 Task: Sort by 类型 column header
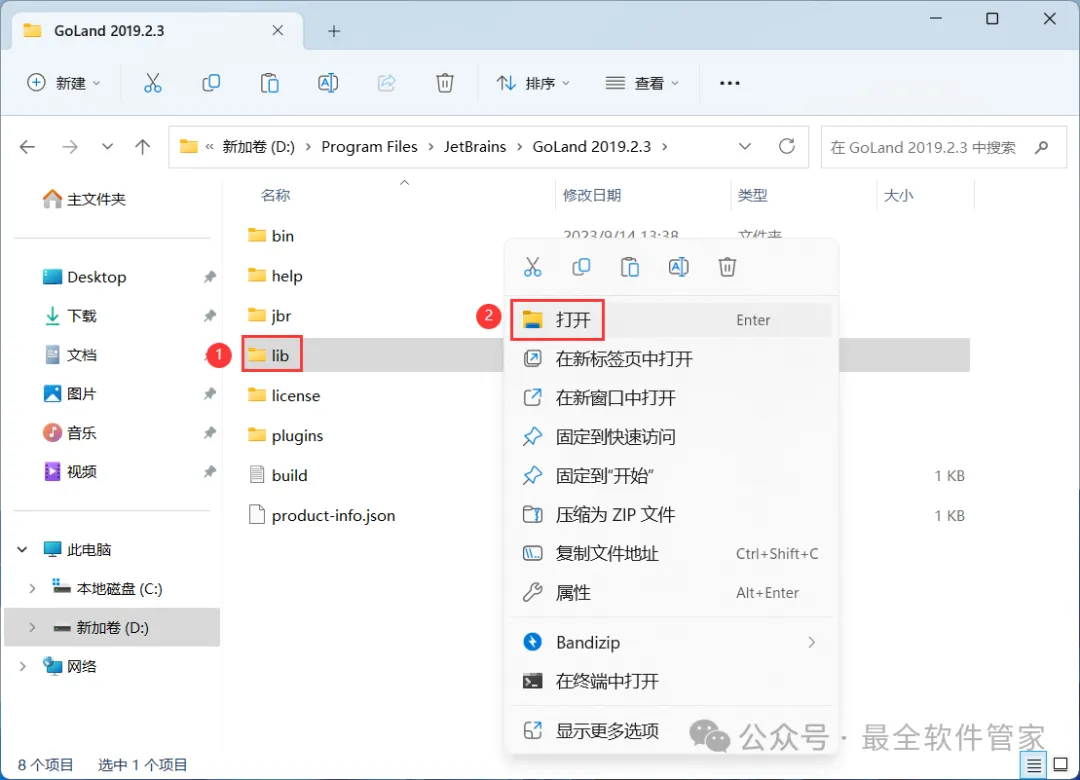point(752,196)
